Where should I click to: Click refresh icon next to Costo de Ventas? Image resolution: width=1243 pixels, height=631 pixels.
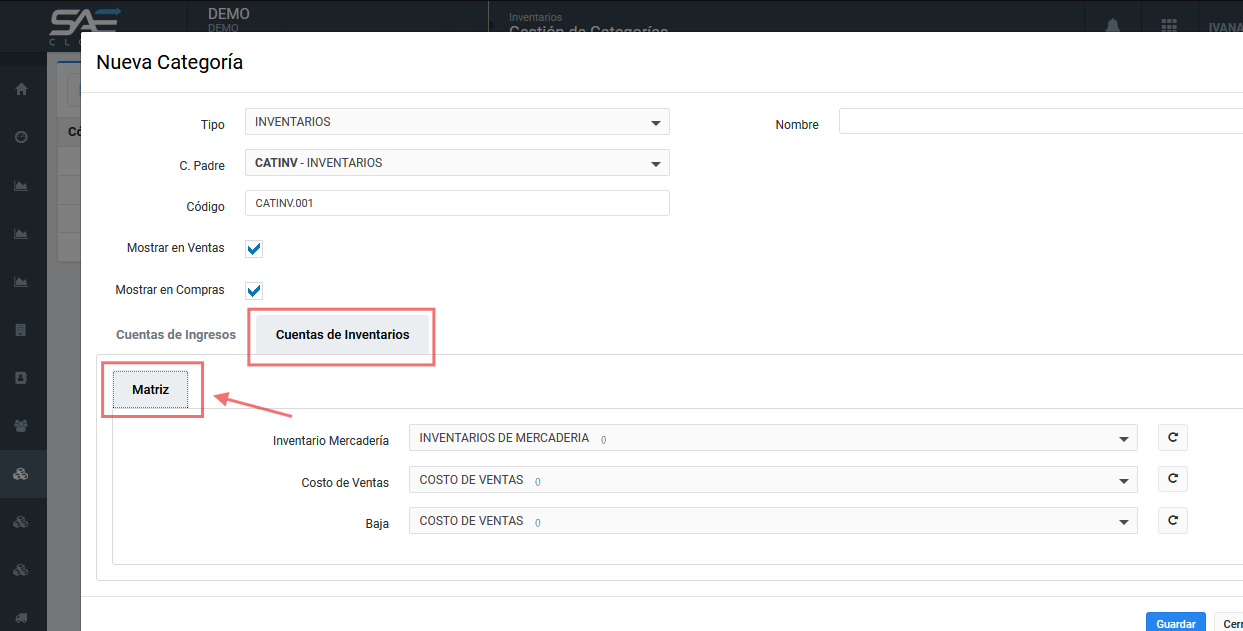tap(1172, 480)
